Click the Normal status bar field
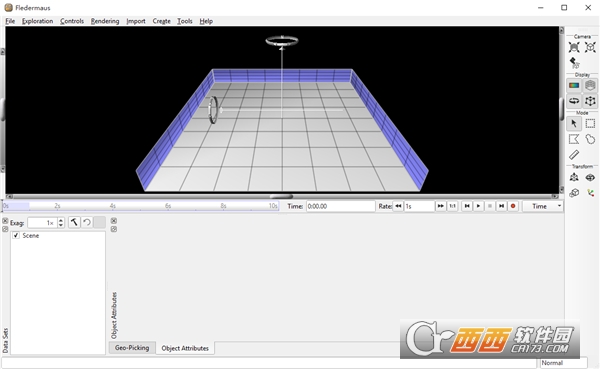 click(x=563, y=363)
